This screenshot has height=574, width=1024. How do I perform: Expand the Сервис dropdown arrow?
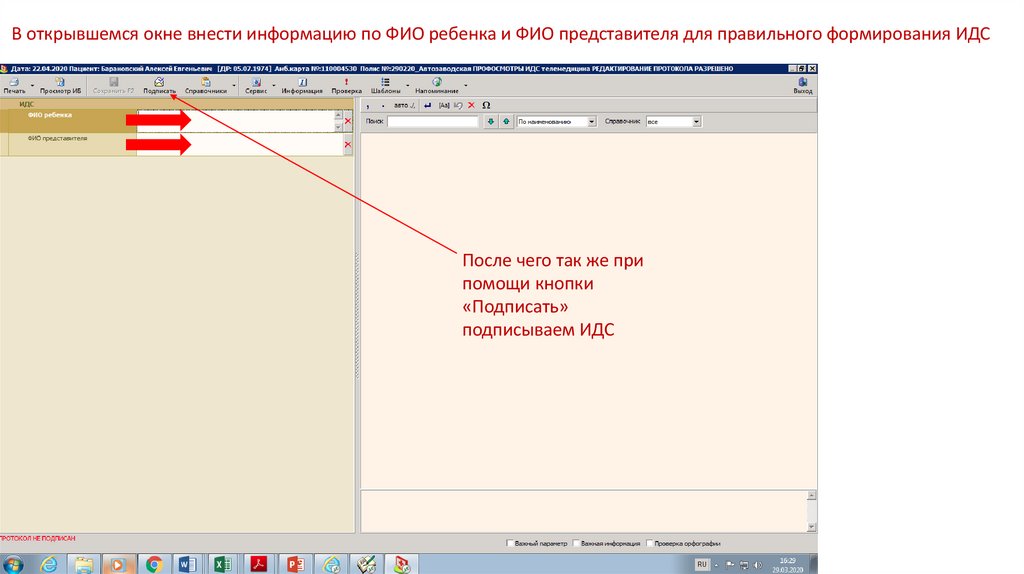(273, 86)
